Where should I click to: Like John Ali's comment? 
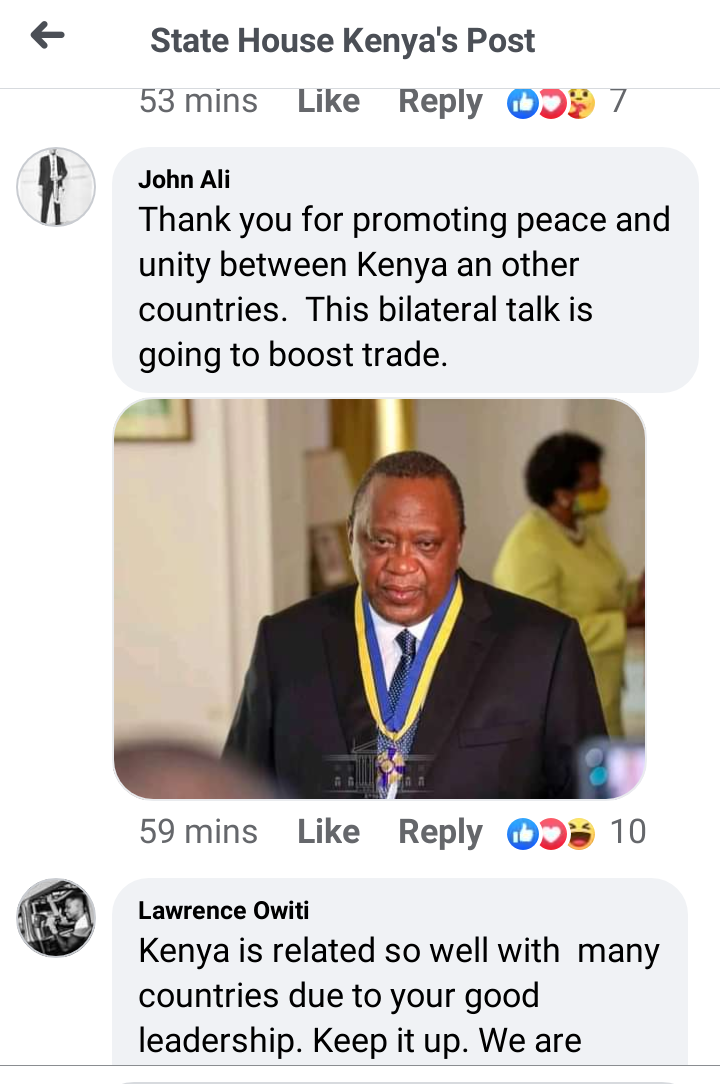329,832
